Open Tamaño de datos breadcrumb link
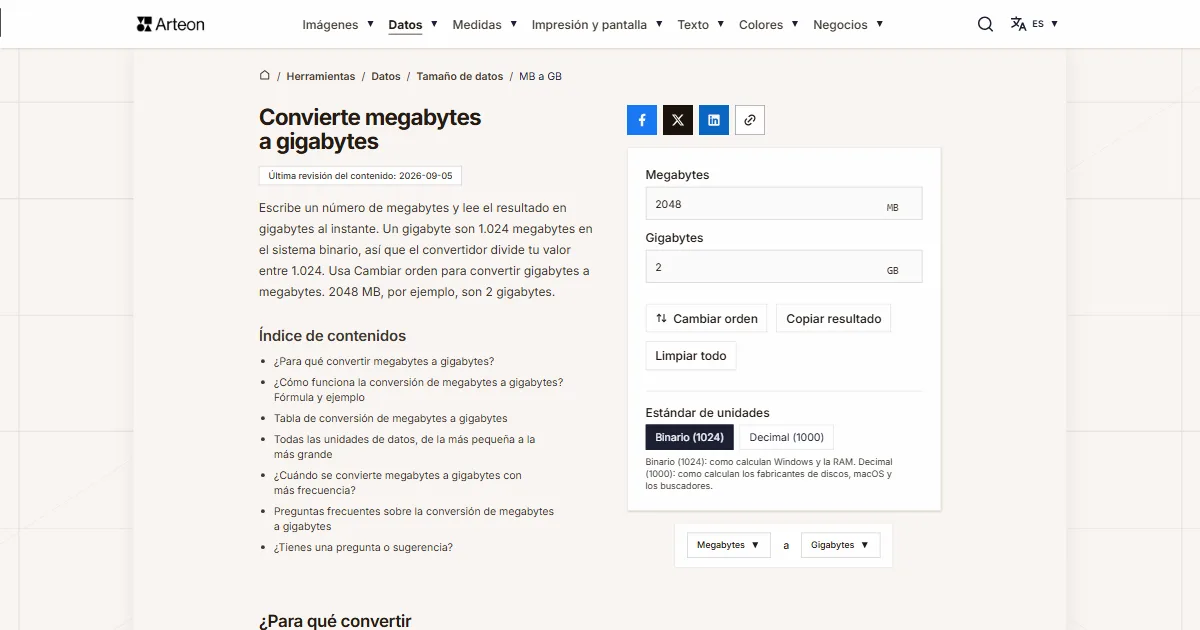This screenshot has width=1200, height=630. (x=460, y=76)
